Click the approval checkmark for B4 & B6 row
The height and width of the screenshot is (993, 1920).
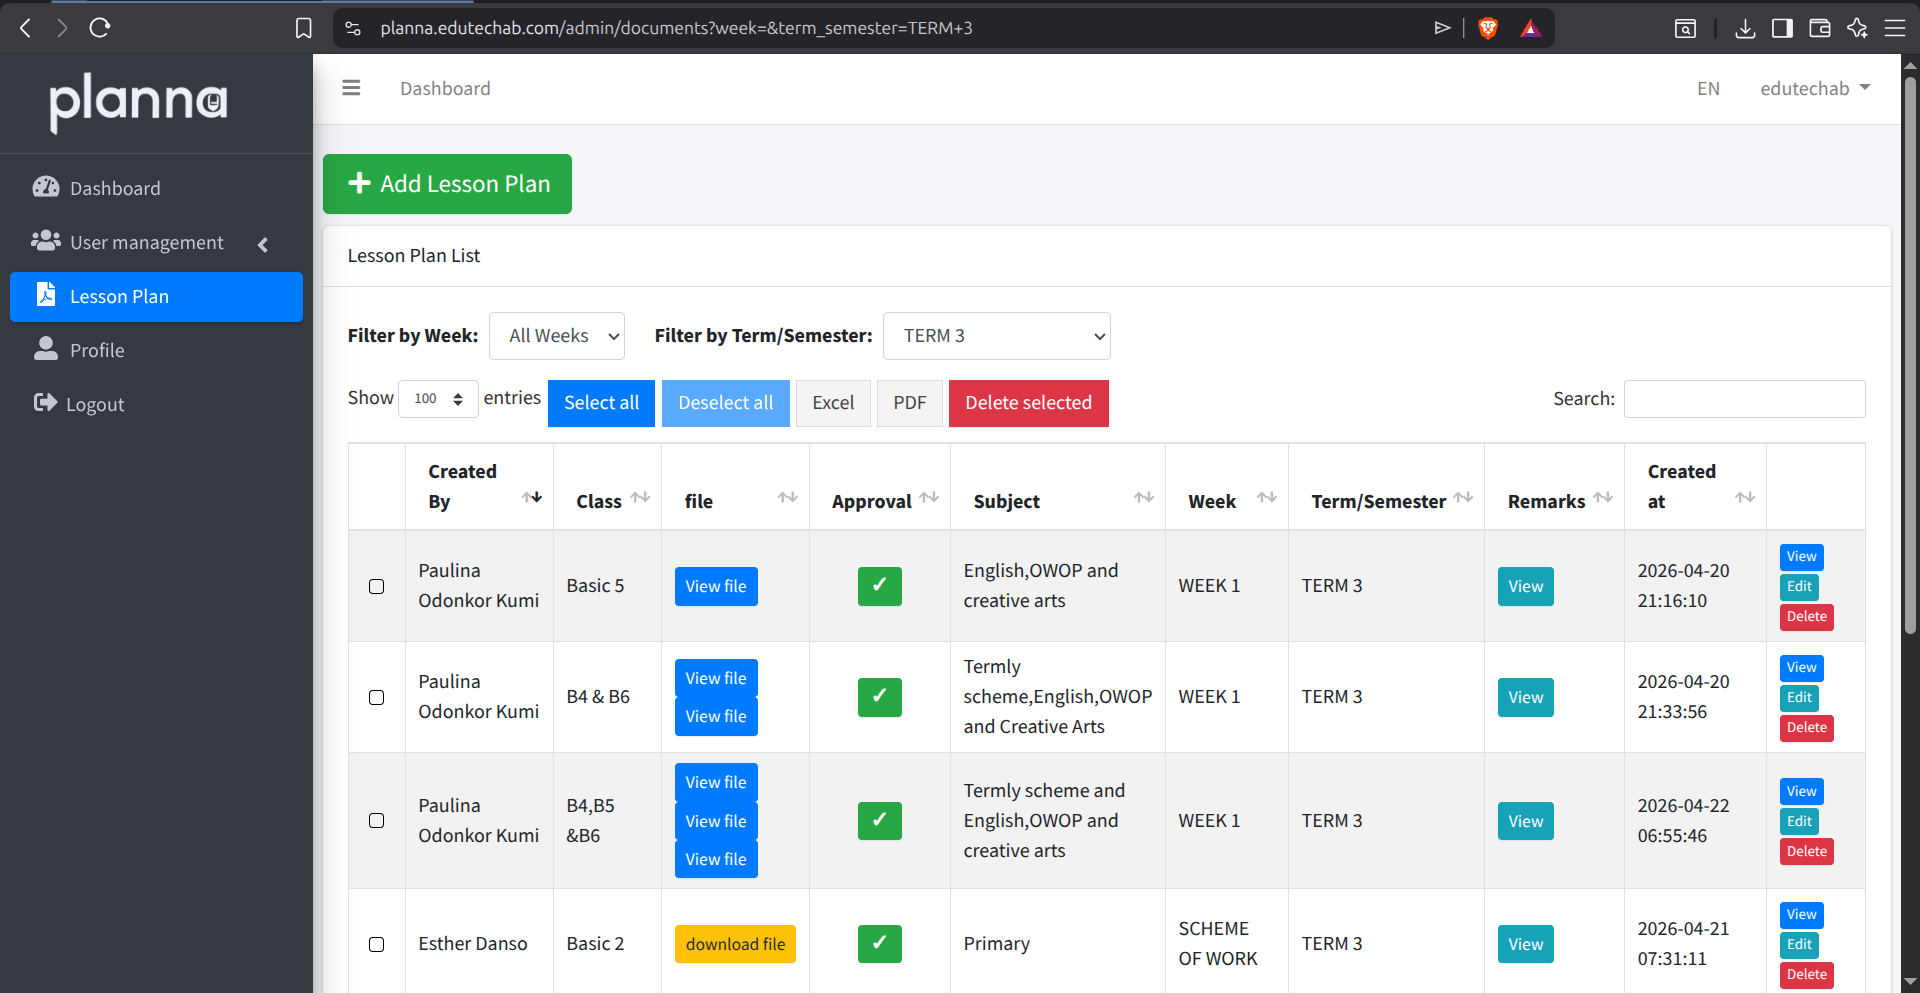(880, 697)
